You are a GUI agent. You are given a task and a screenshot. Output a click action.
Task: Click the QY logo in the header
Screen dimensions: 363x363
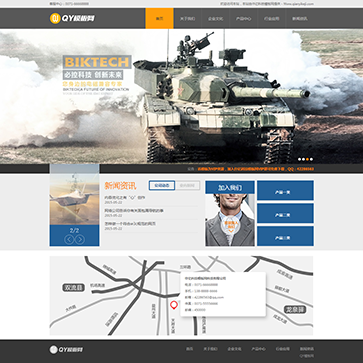72,18
